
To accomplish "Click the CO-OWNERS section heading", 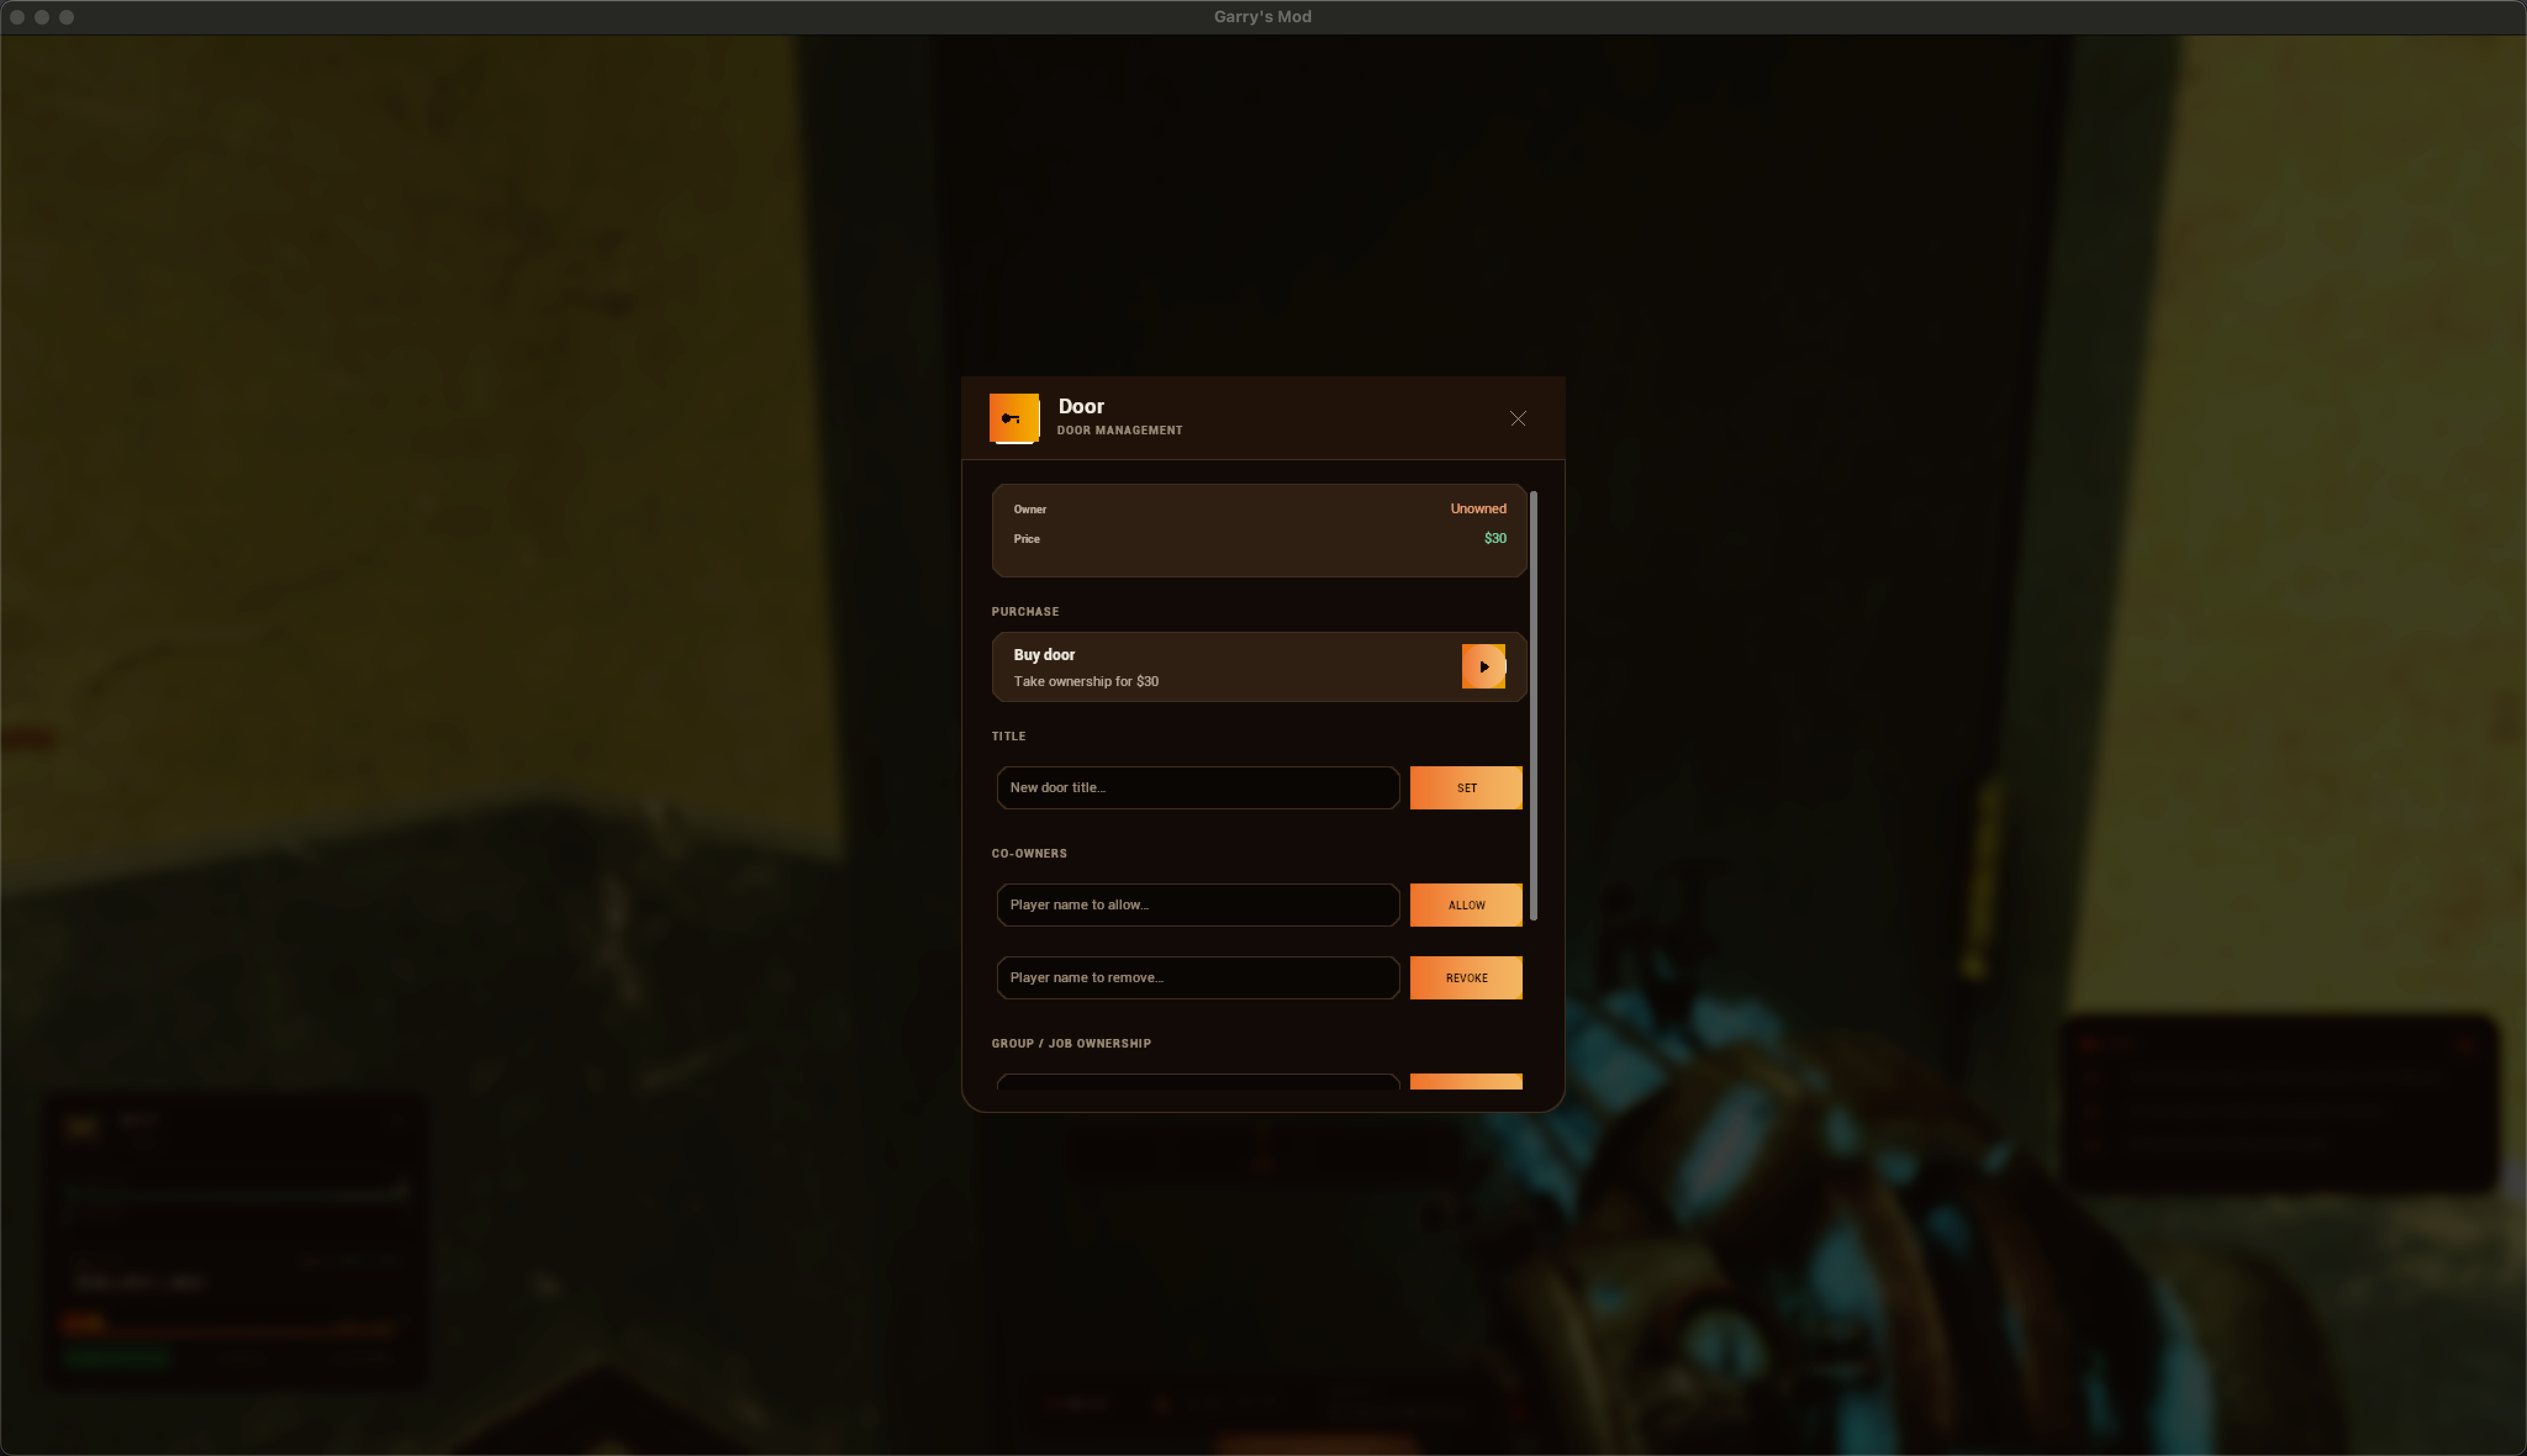I will pyautogui.click(x=1028, y=853).
